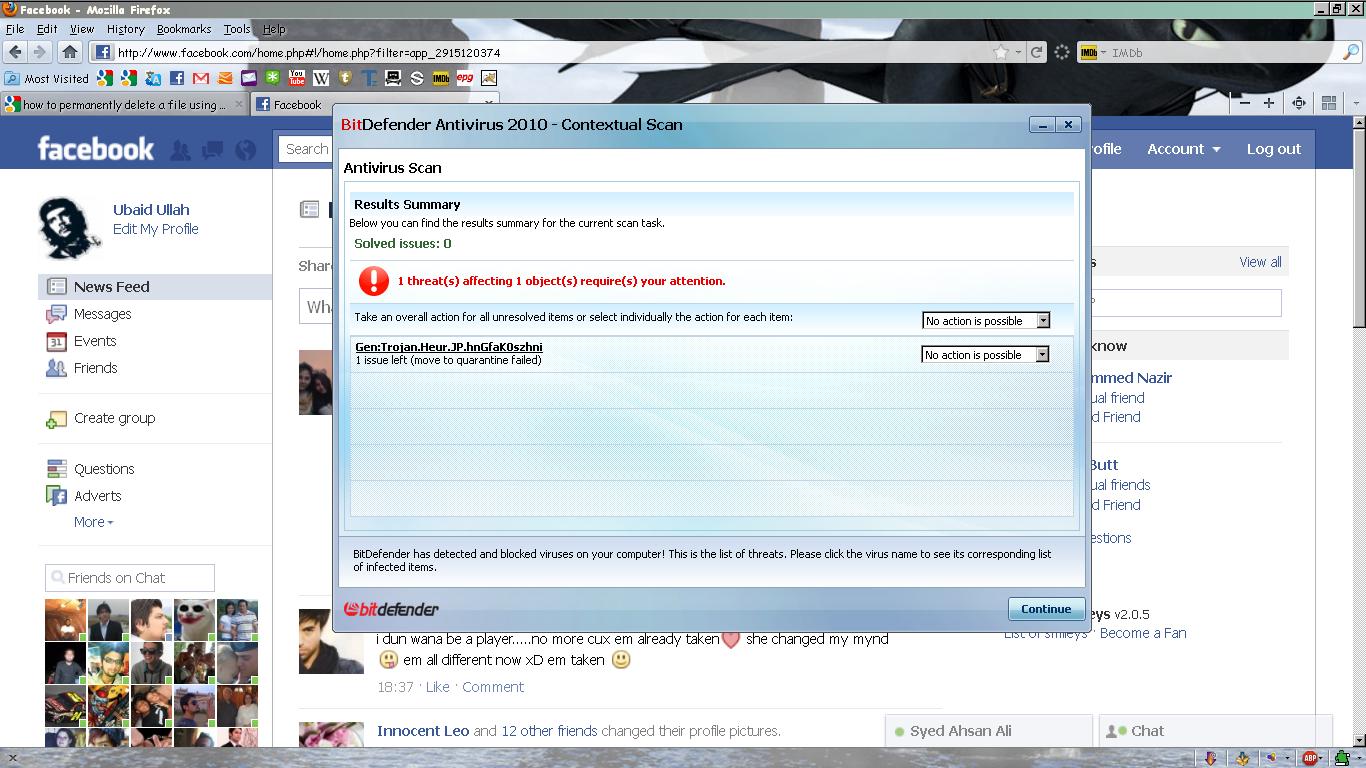Click the Innocent Leo name link
Viewport: 1366px width, 768px height.
coord(423,731)
